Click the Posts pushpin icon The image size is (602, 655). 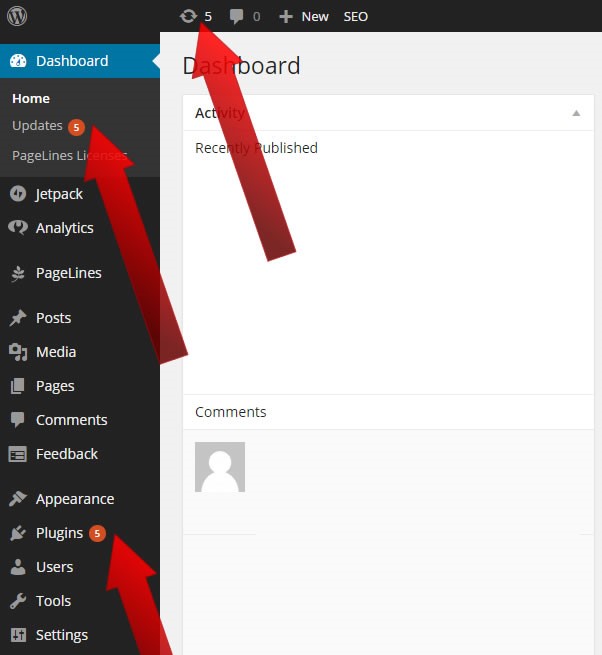point(18,318)
